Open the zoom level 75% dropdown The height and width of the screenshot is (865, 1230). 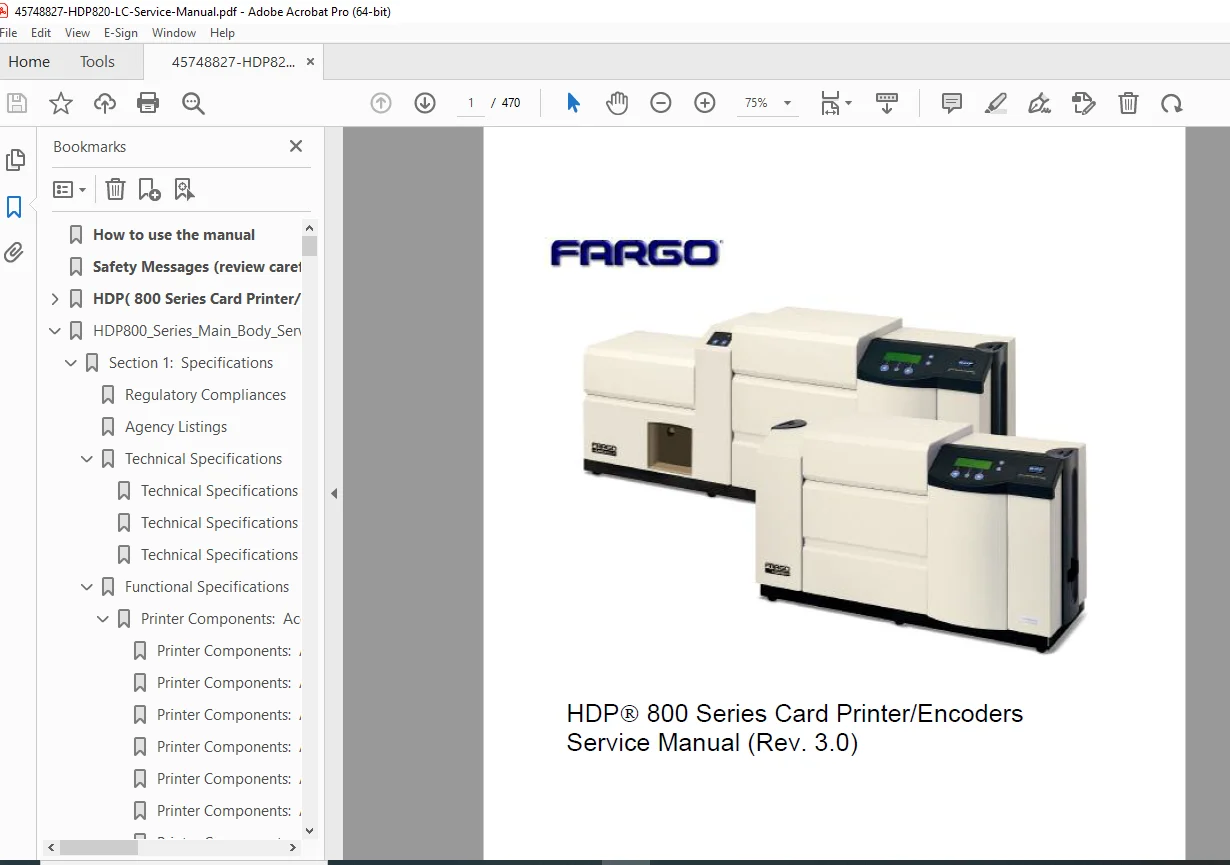pos(768,103)
